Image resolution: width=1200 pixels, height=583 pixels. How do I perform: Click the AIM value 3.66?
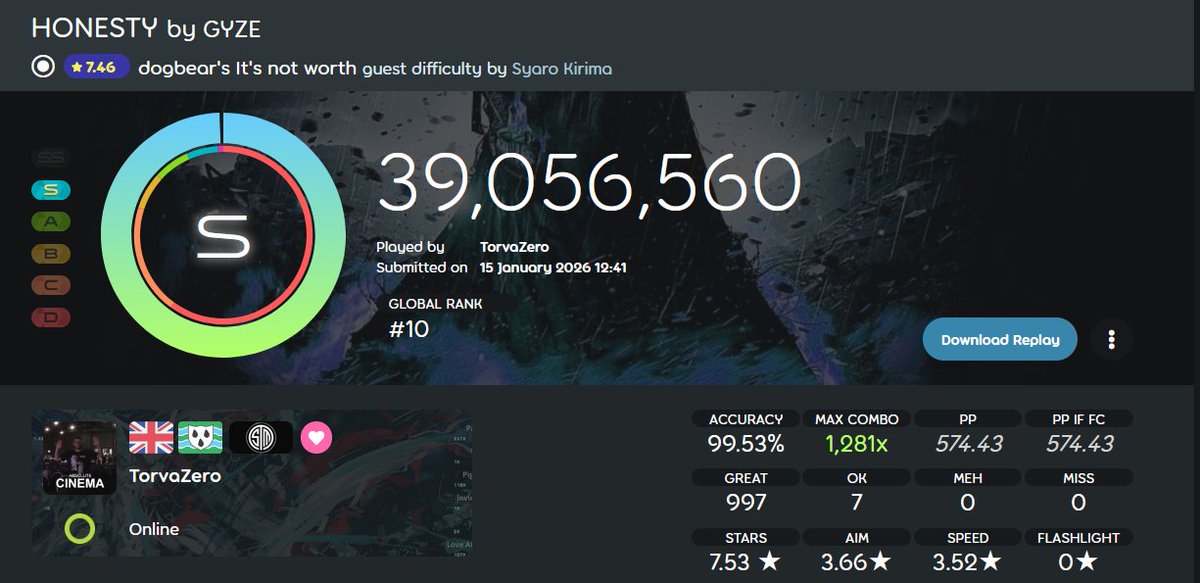[x=857, y=562]
